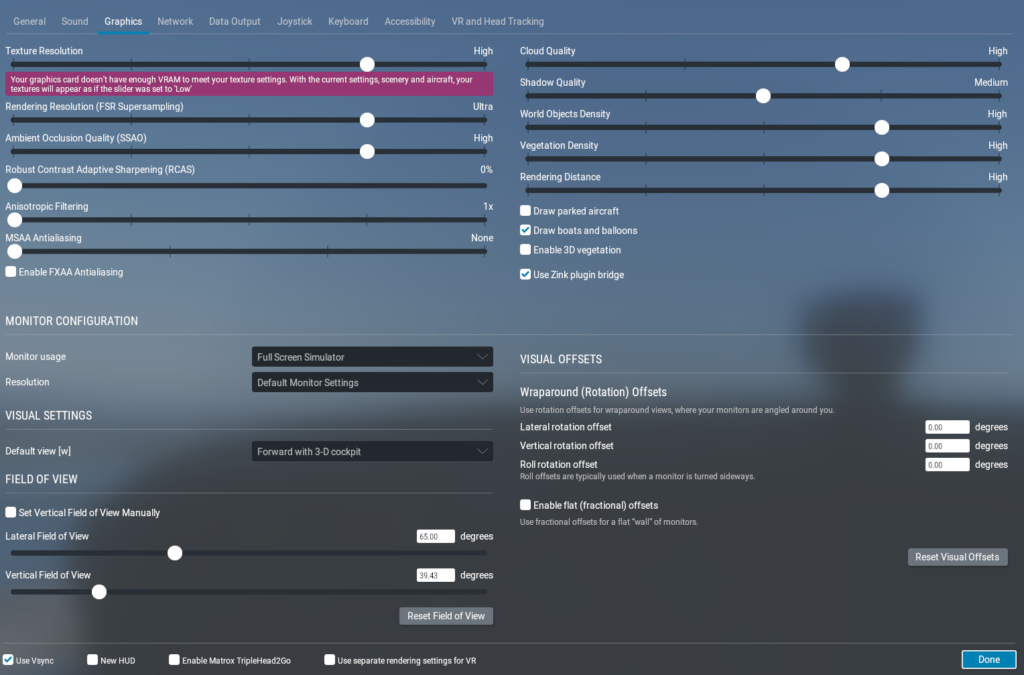Click the Roll rotation offset field

[x=947, y=465]
